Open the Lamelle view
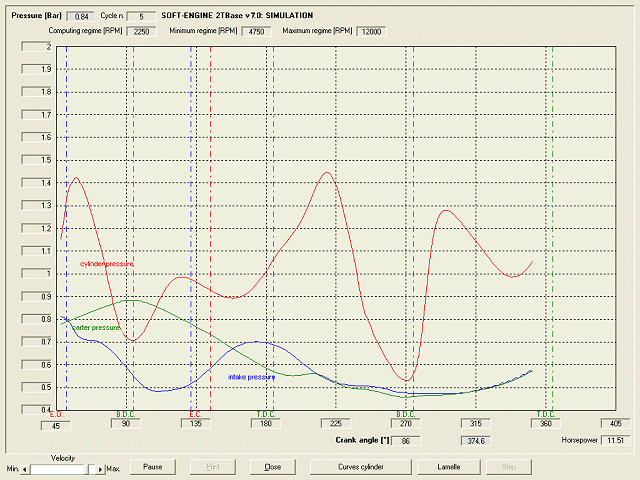 [x=449, y=467]
